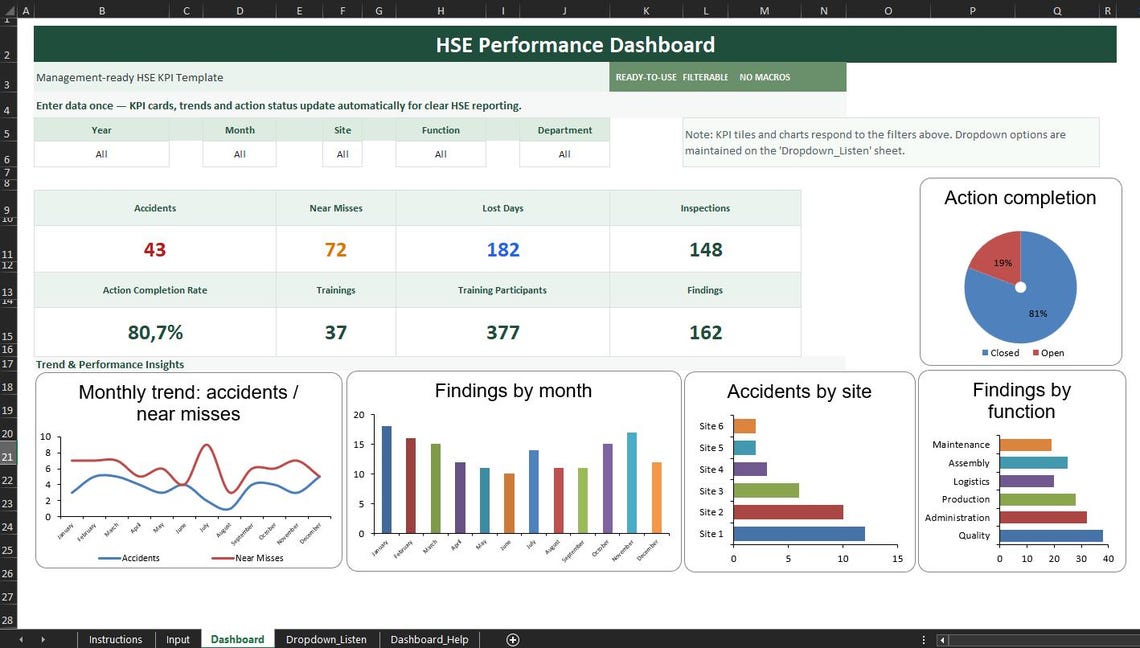Click the November bar in Findings by month

(x=632, y=483)
